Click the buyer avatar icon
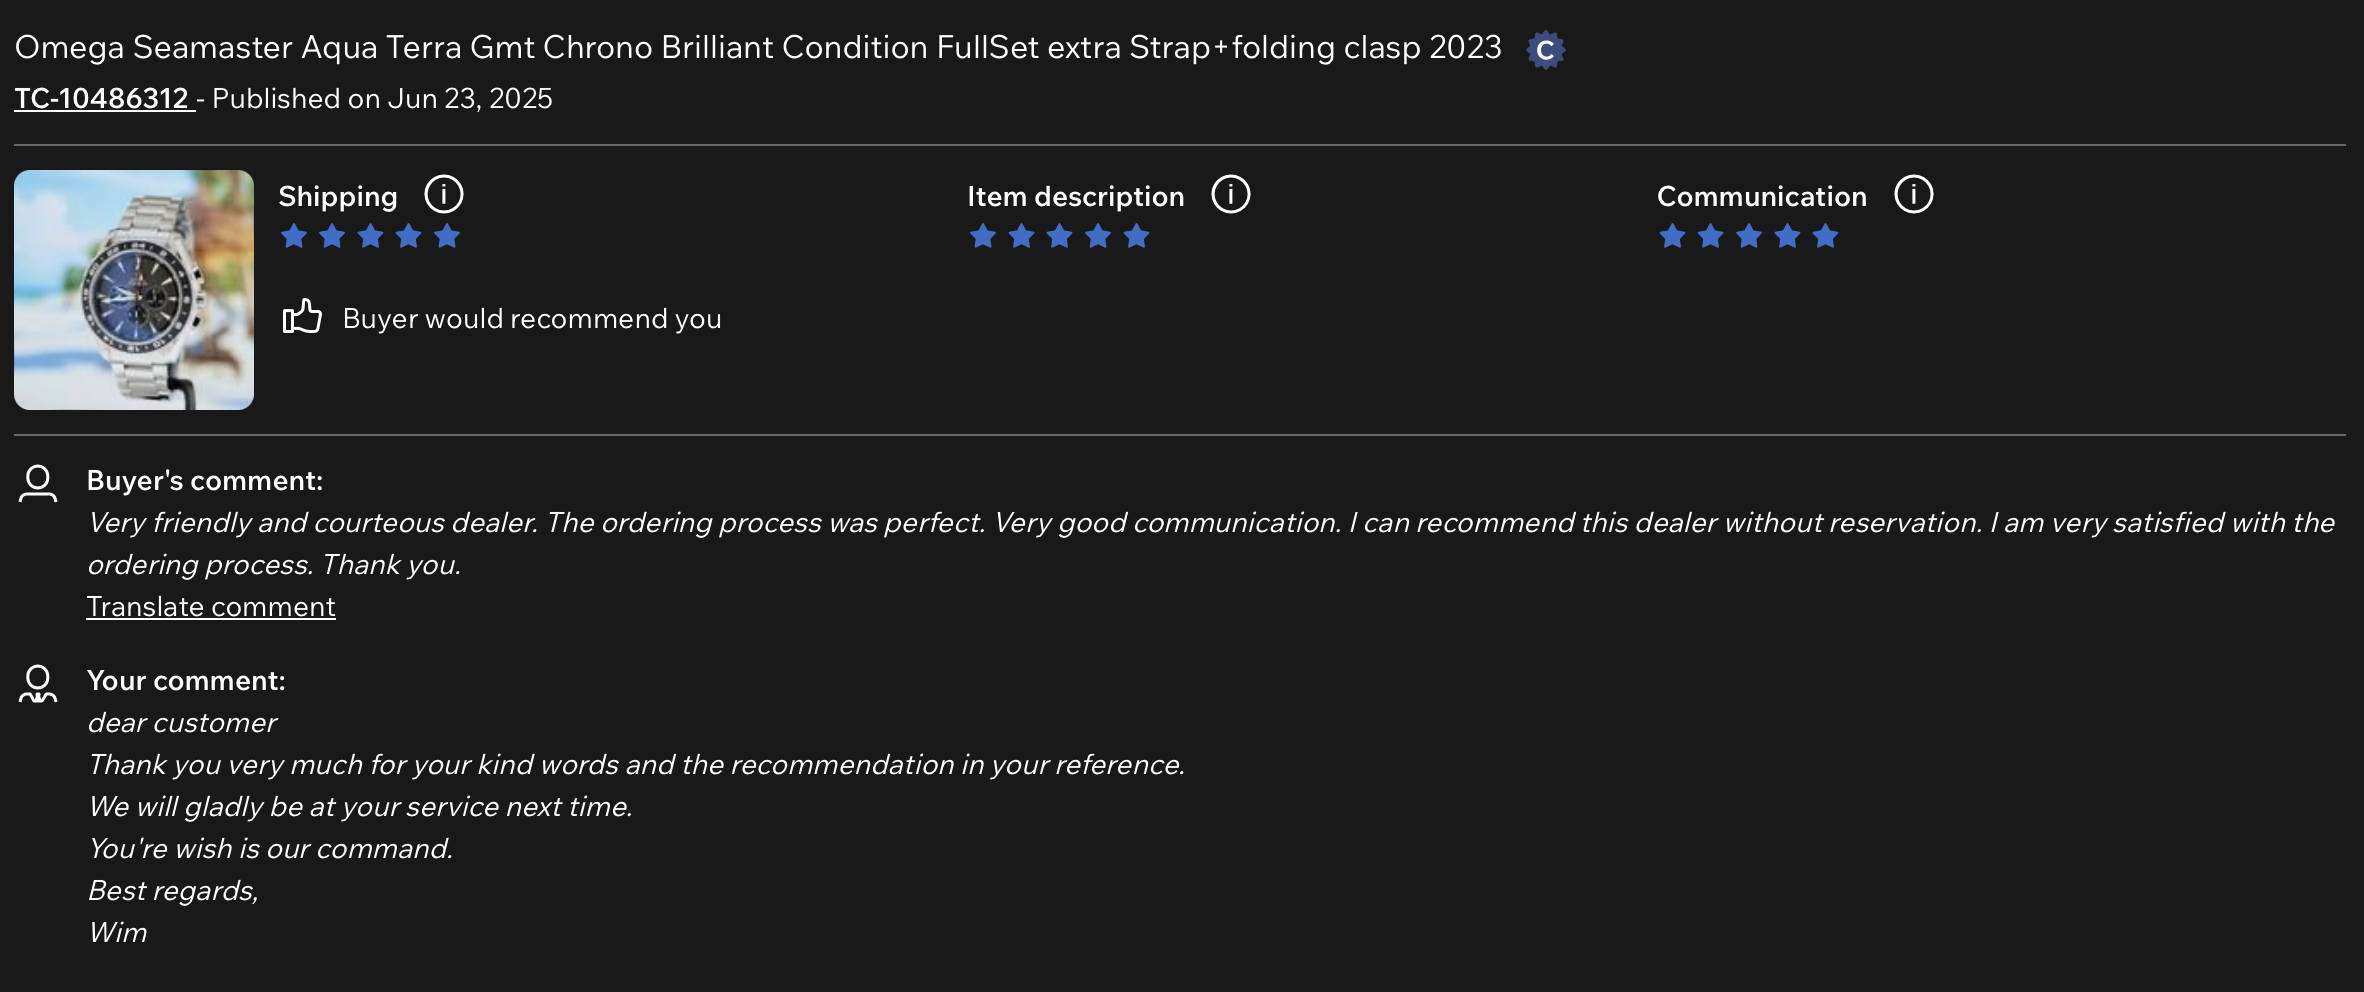 [x=38, y=483]
